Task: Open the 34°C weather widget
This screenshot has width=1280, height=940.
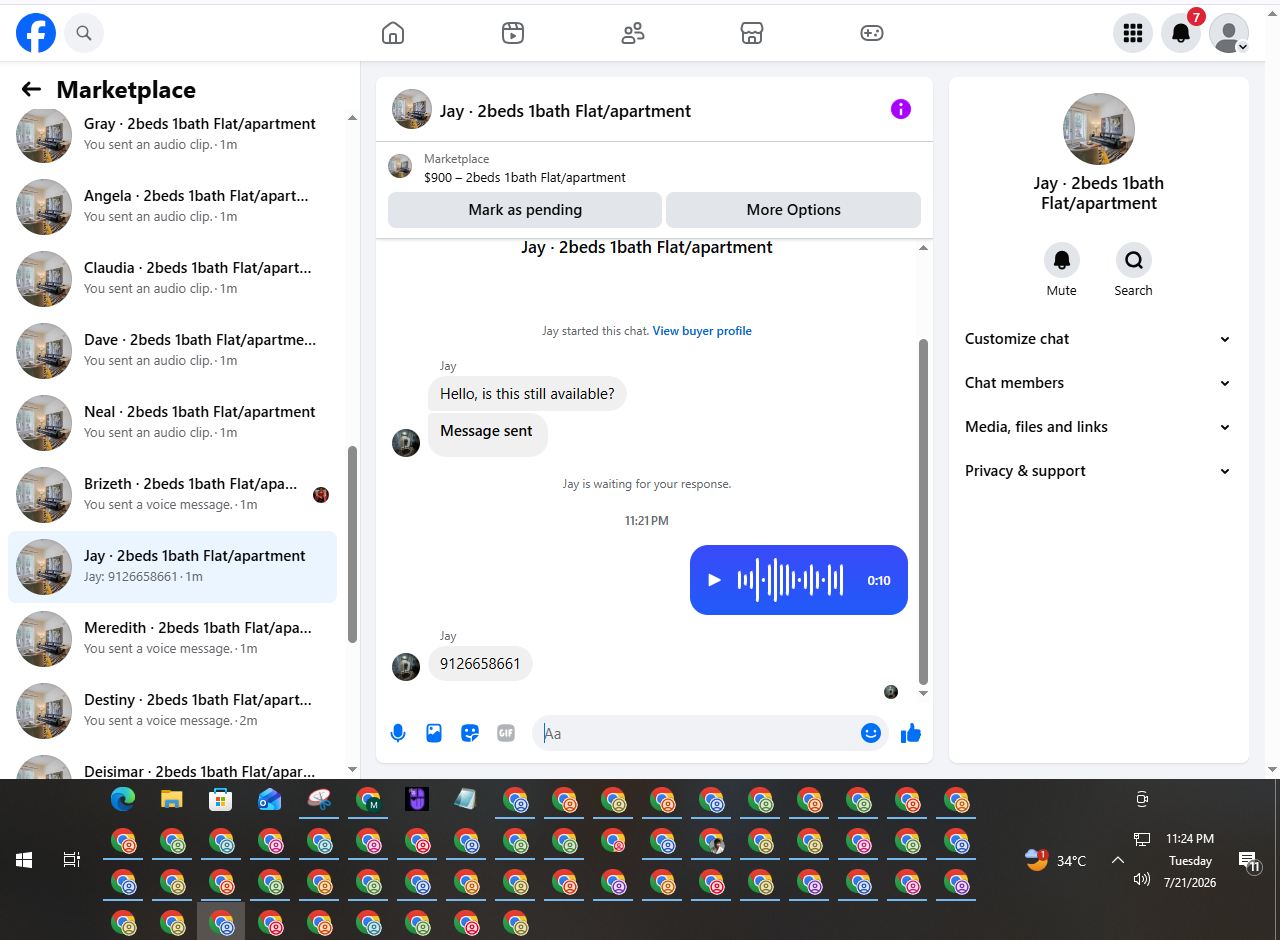Action: (x=1056, y=860)
